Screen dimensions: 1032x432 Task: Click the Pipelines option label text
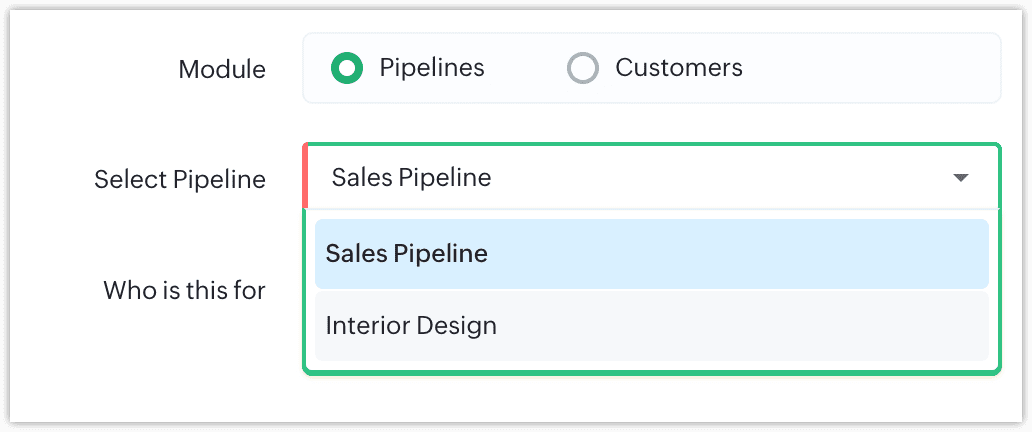coord(432,68)
